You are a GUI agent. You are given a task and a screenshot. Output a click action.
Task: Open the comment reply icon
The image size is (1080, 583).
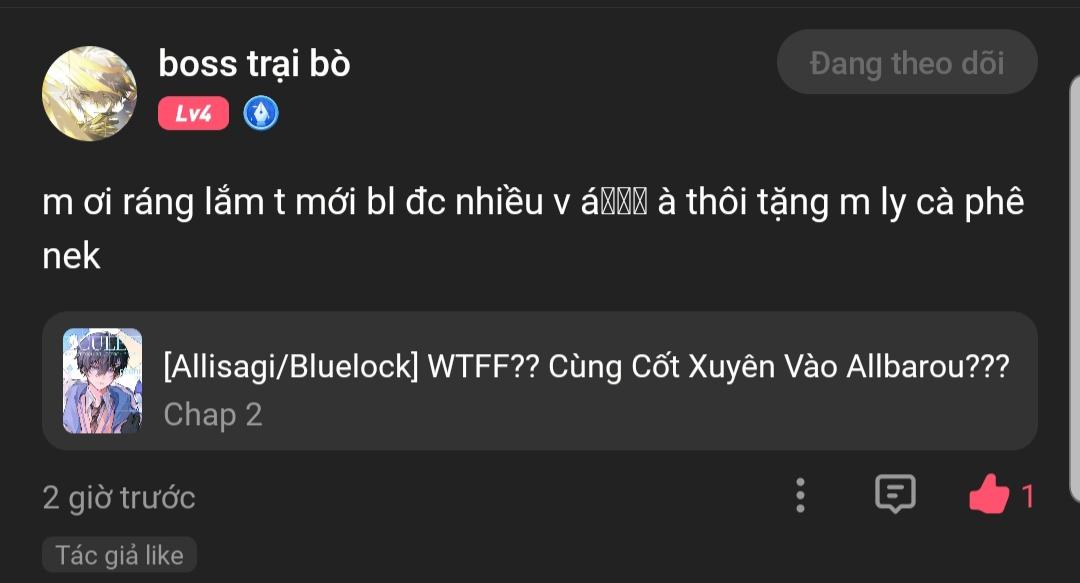[895, 494]
